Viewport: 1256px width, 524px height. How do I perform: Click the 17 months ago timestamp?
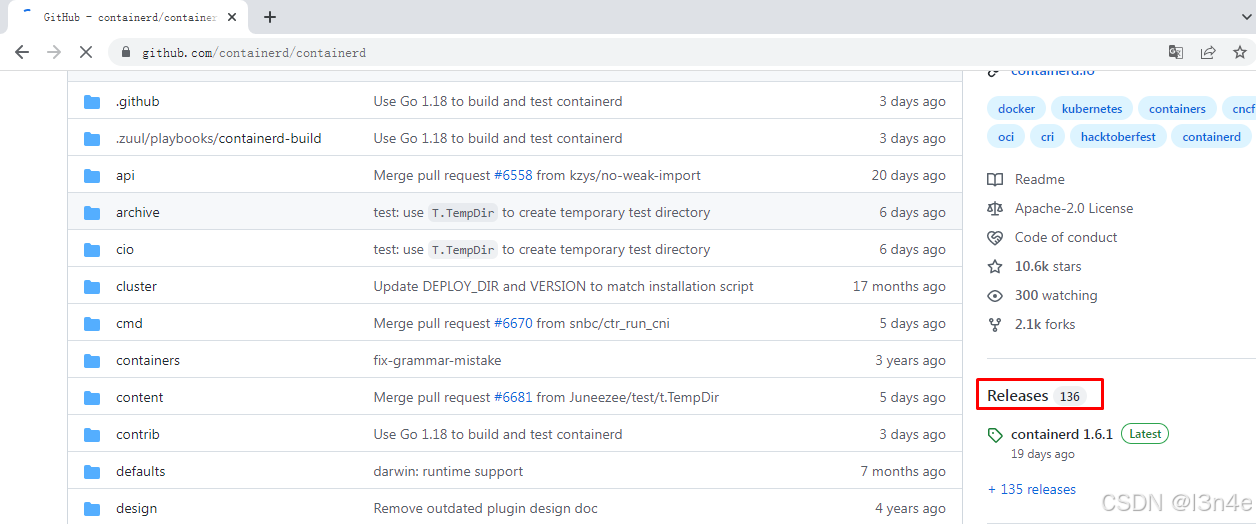(899, 286)
